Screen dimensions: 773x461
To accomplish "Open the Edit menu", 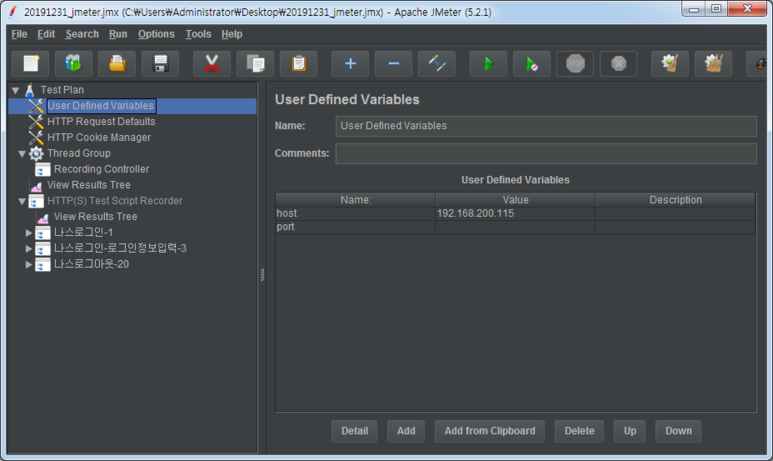I will (x=46, y=34).
